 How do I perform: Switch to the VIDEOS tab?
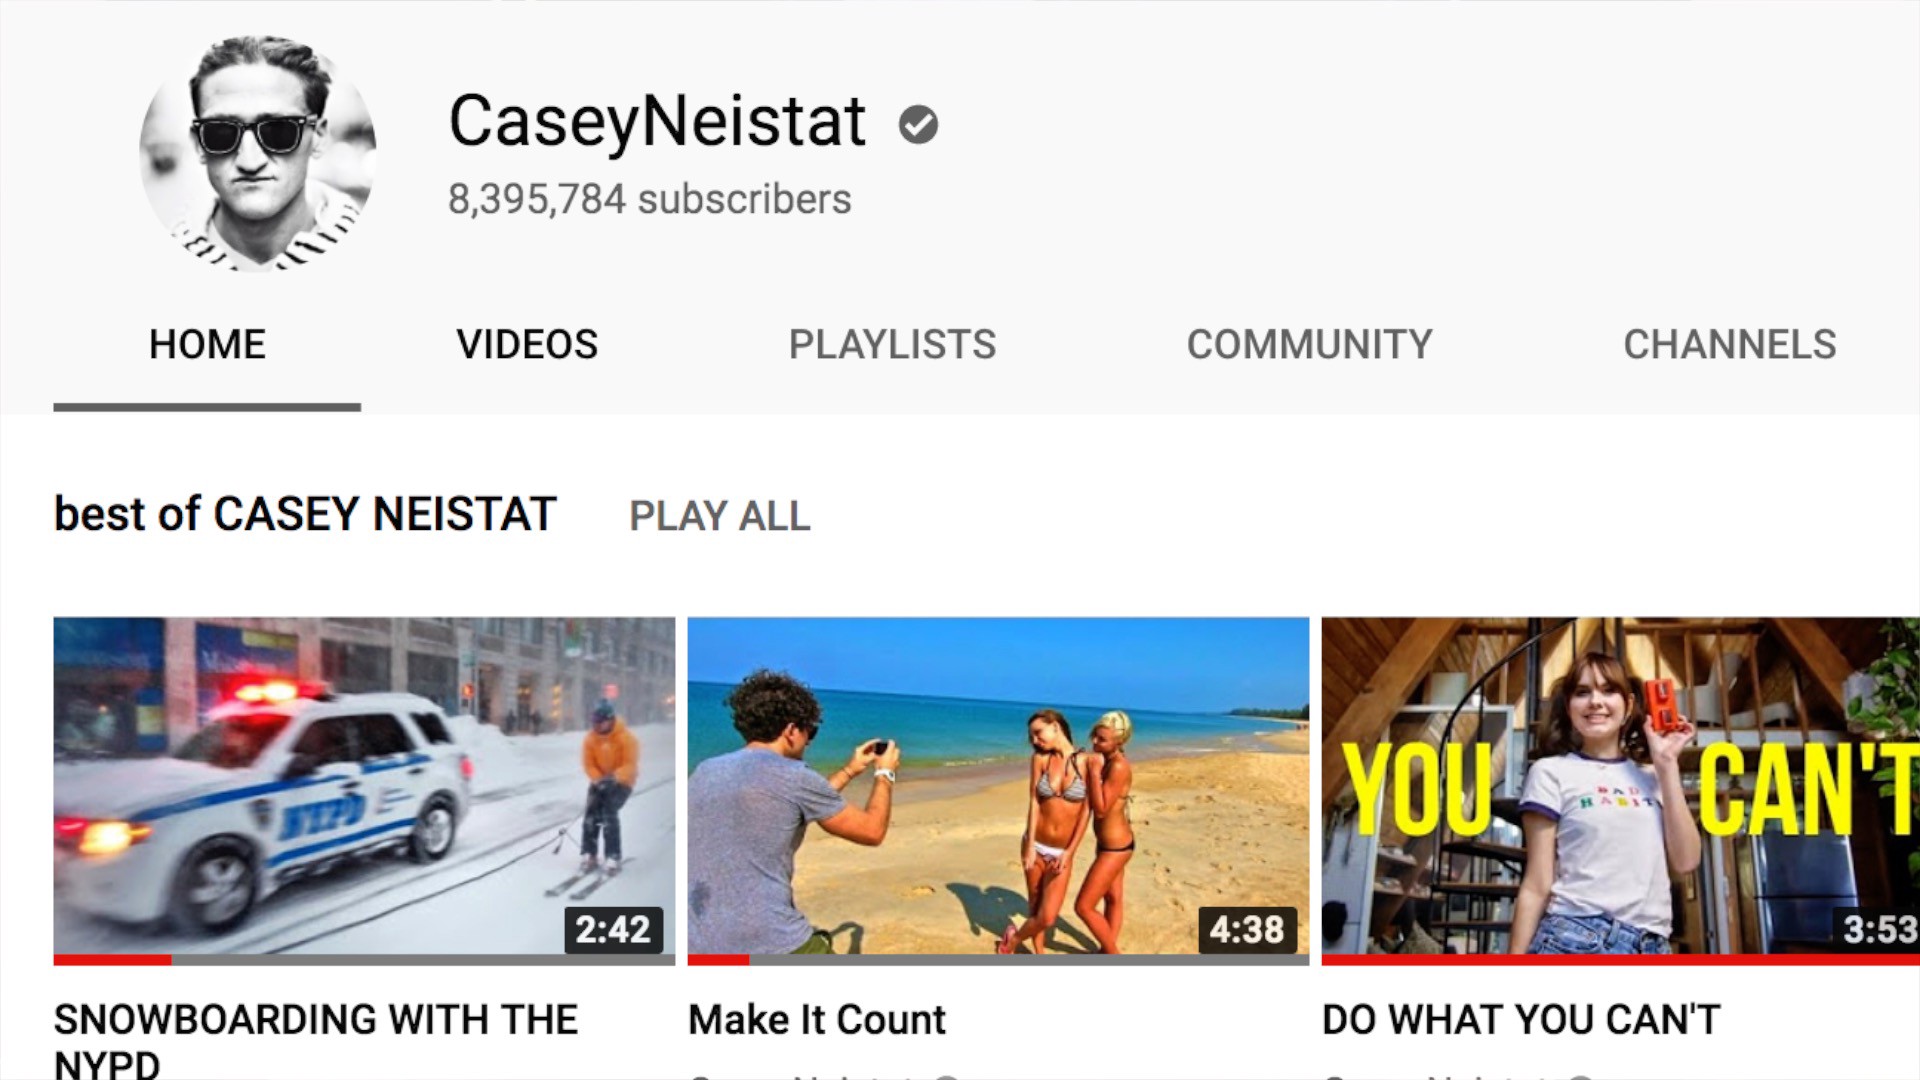click(527, 345)
